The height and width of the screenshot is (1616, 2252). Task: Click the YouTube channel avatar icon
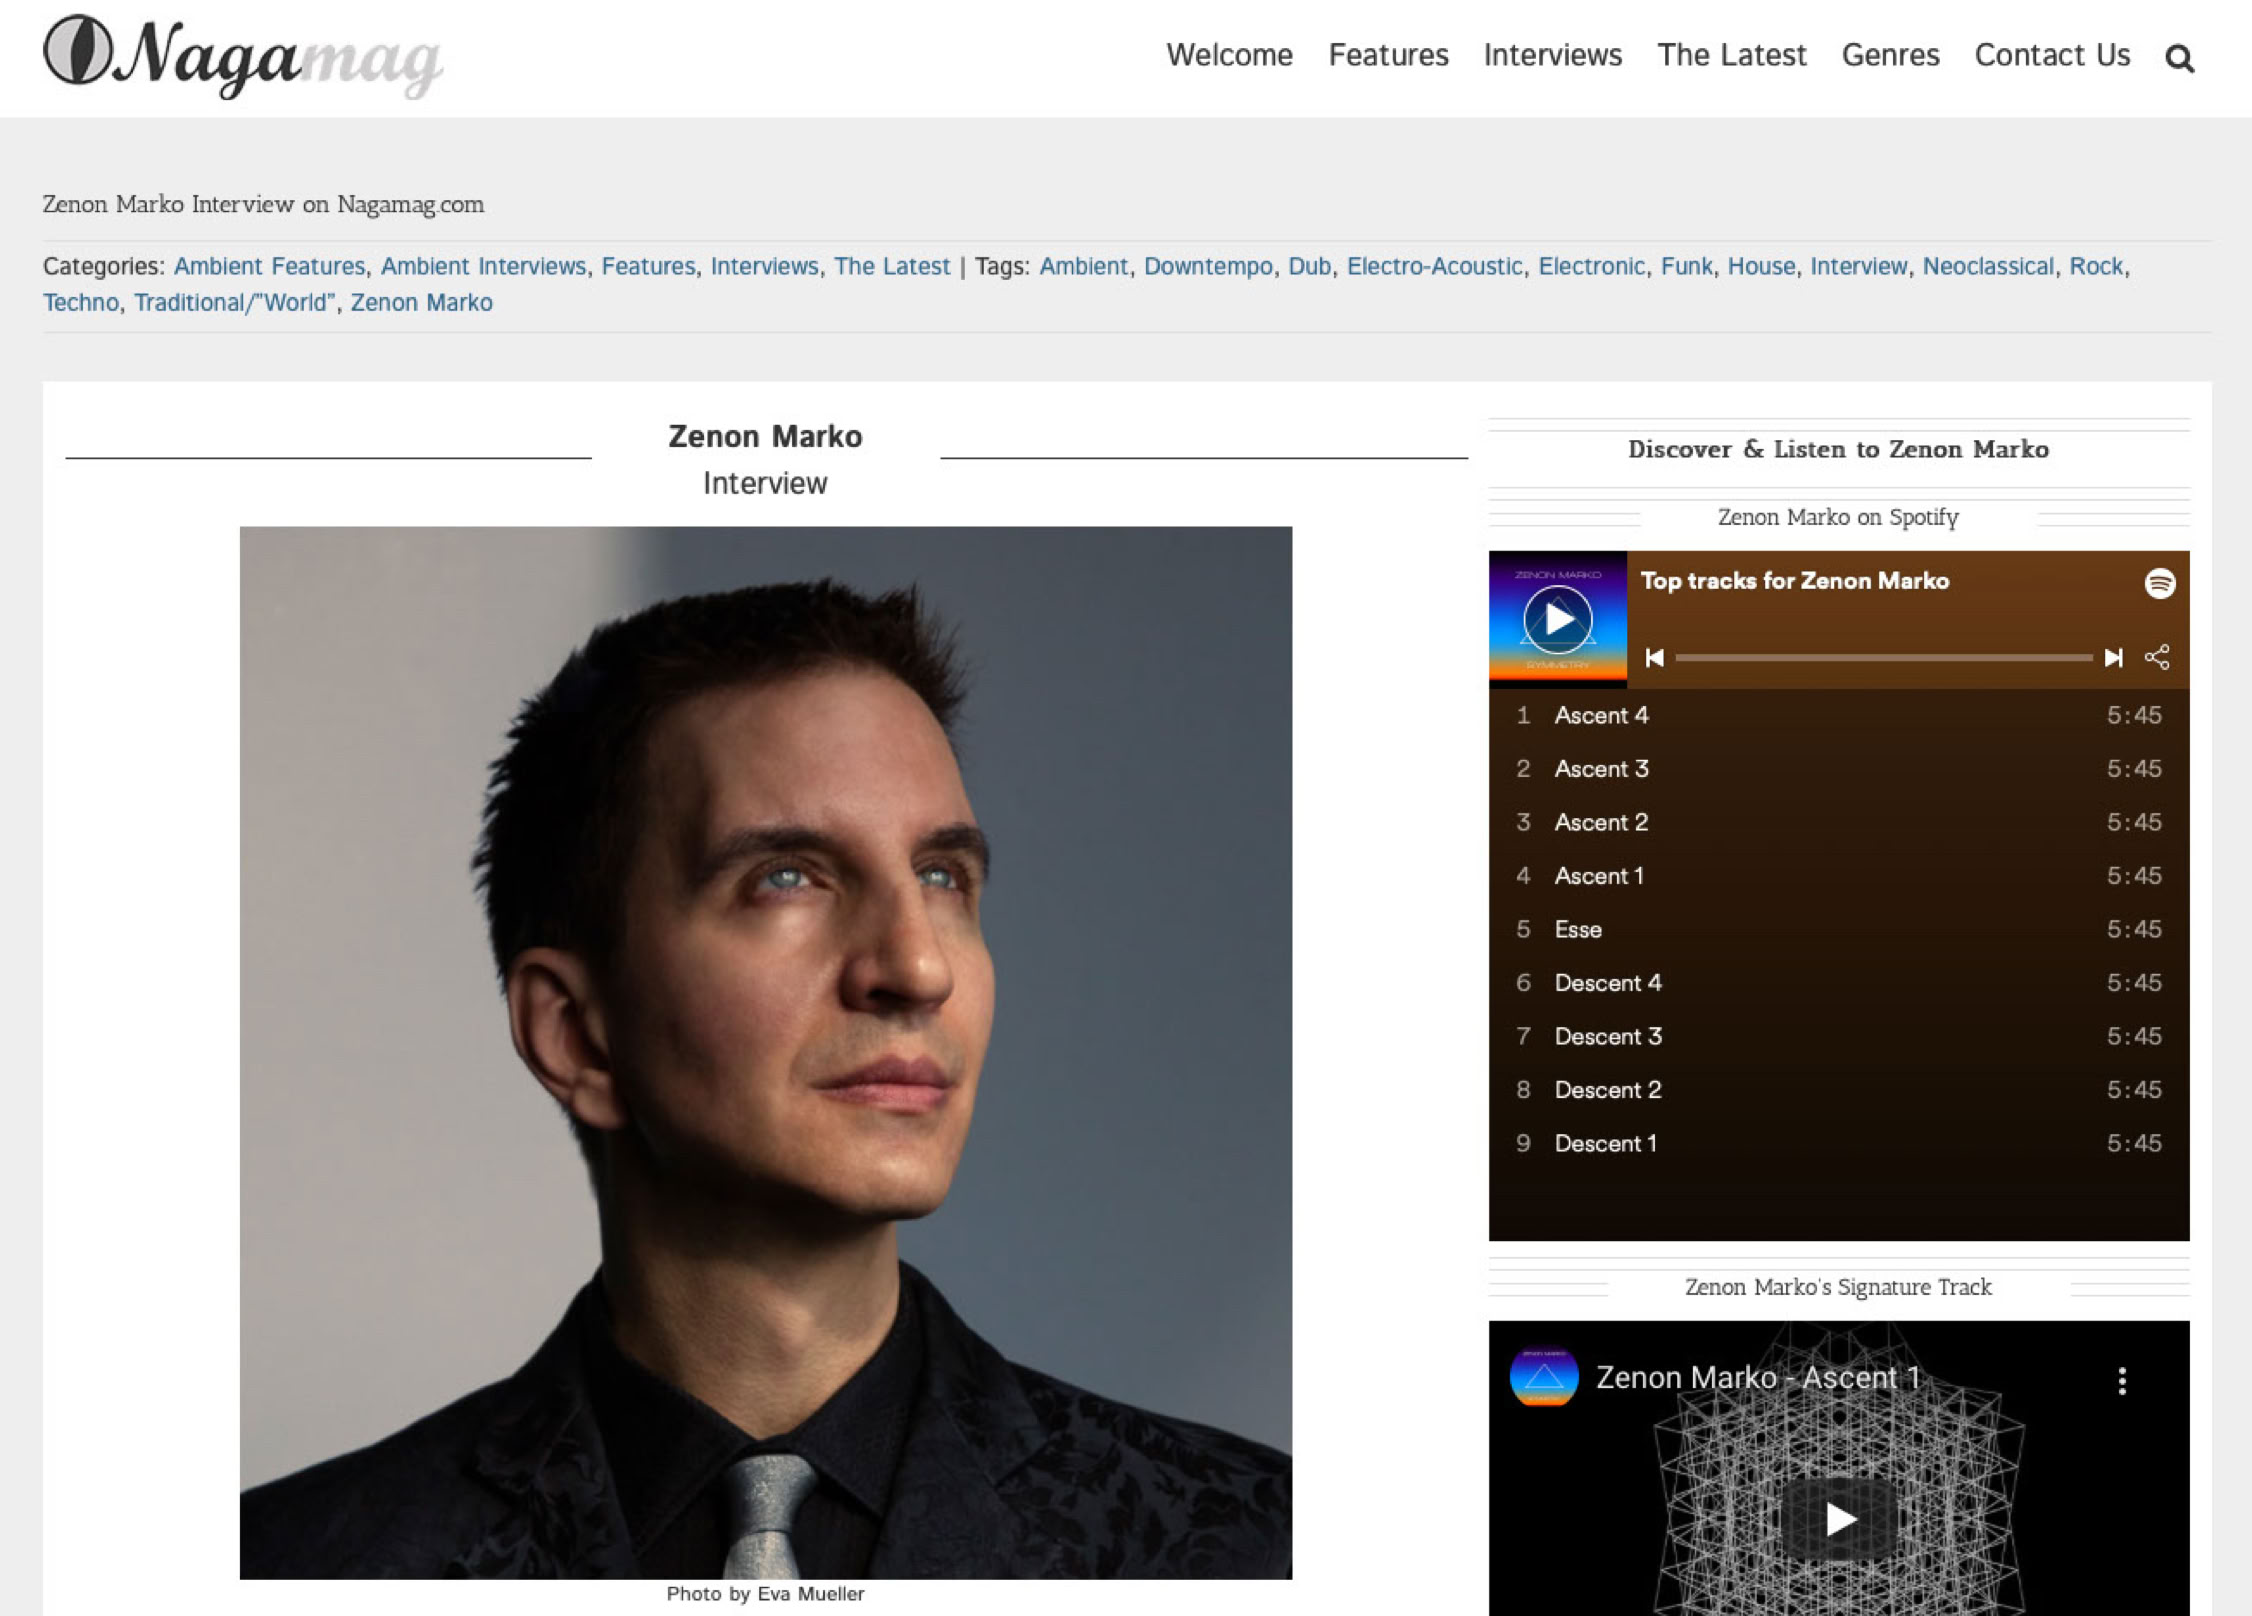(x=1543, y=1377)
